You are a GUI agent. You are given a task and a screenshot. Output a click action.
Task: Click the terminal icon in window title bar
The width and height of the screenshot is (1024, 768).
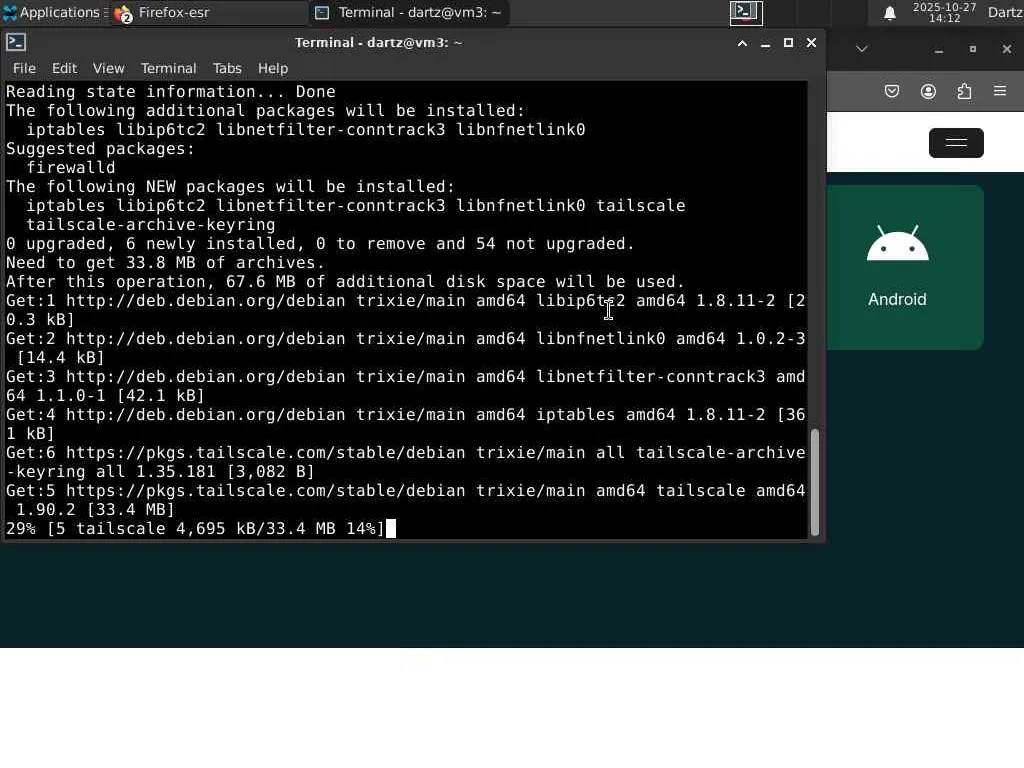coord(16,42)
